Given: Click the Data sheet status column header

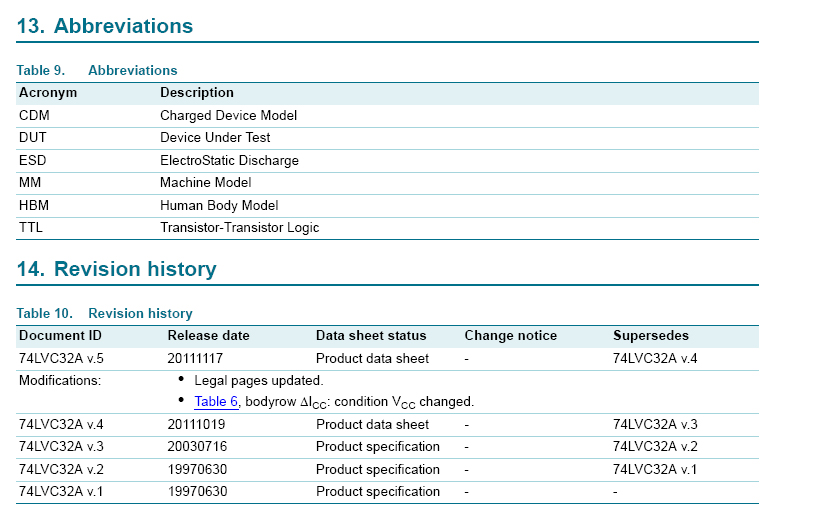Looking at the screenshot, I should coord(371,336).
